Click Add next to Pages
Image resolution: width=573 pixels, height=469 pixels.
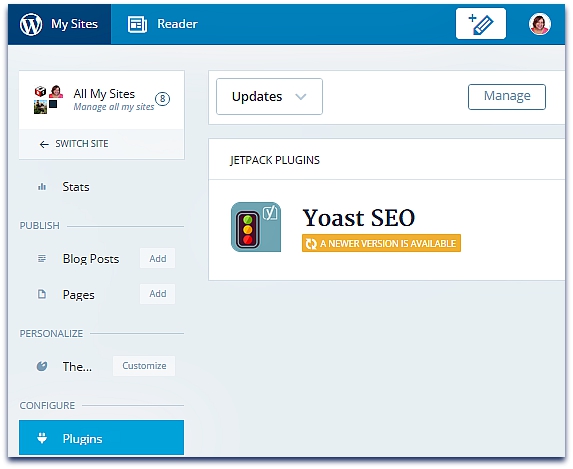coord(158,294)
